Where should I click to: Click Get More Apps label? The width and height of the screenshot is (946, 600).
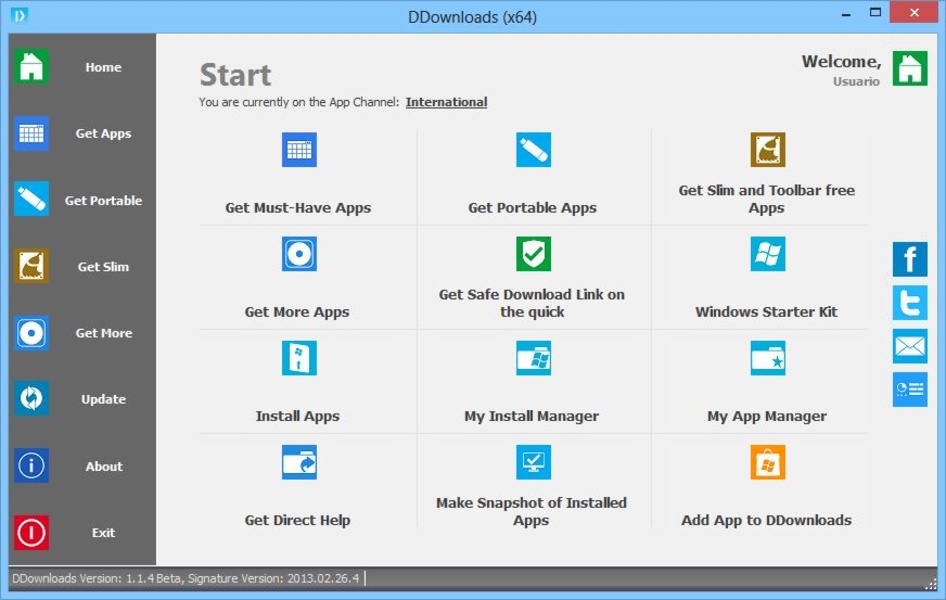click(297, 312)
